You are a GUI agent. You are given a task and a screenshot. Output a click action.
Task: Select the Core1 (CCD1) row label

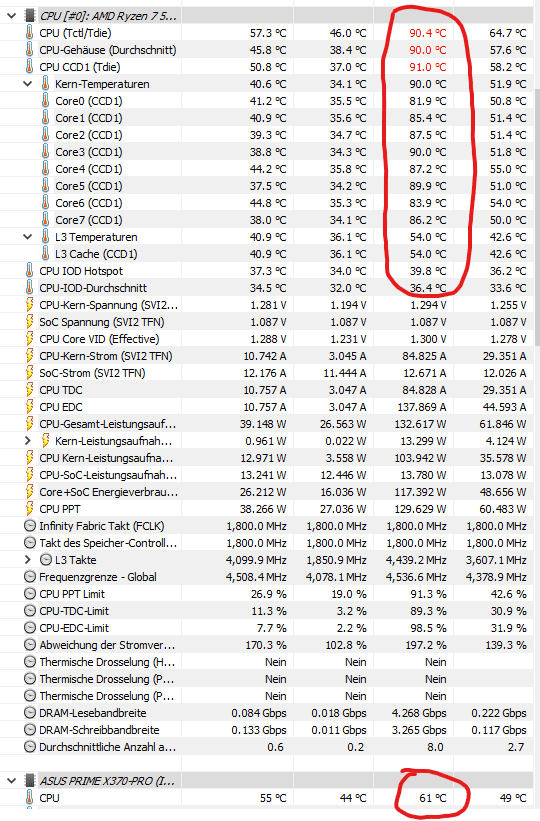pyautogui.click(x=89, y=118)
